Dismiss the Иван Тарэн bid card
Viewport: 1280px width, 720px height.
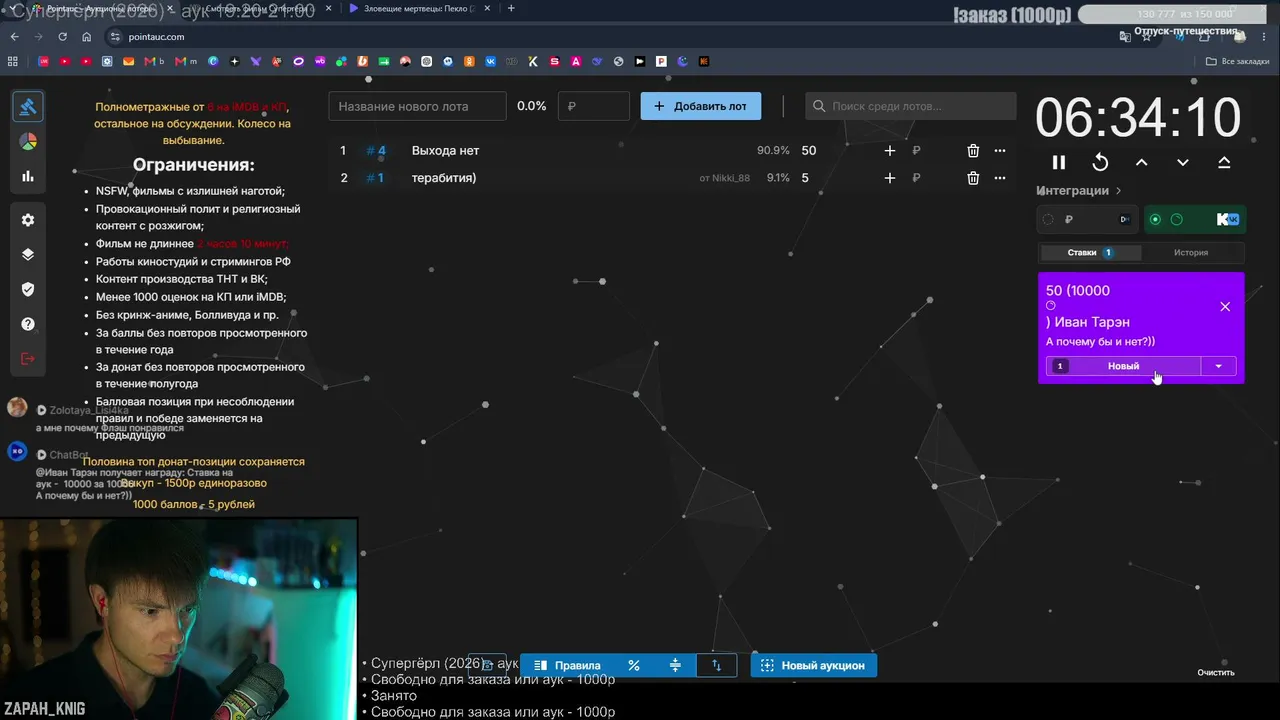point(1225,307)
